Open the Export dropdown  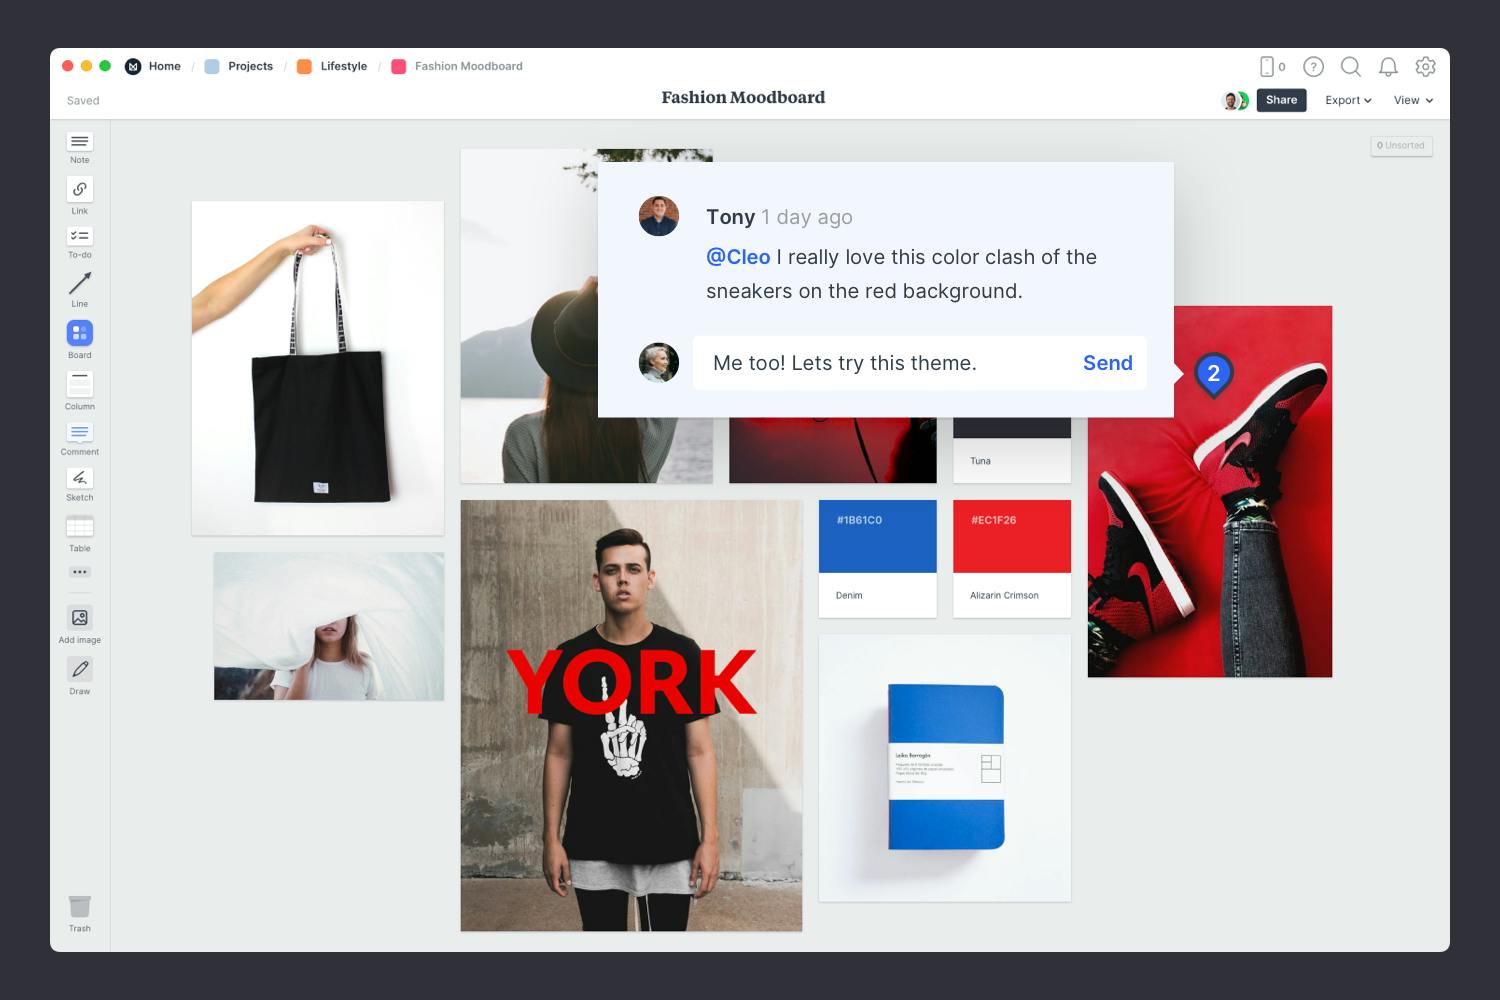(x=1346, y=100)
